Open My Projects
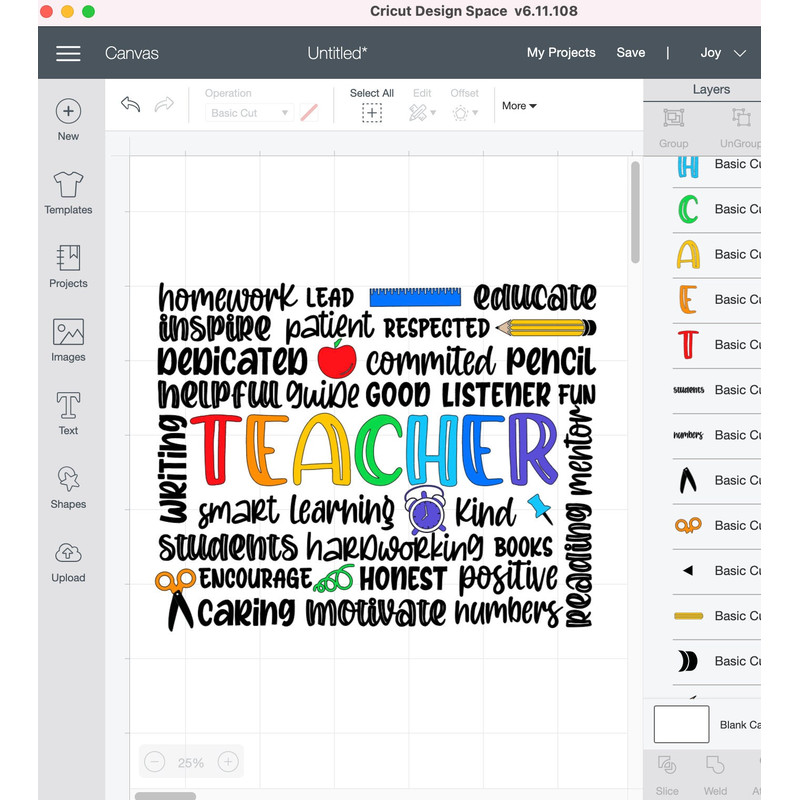This screenshot has width=800, height=800. [561, 53]
